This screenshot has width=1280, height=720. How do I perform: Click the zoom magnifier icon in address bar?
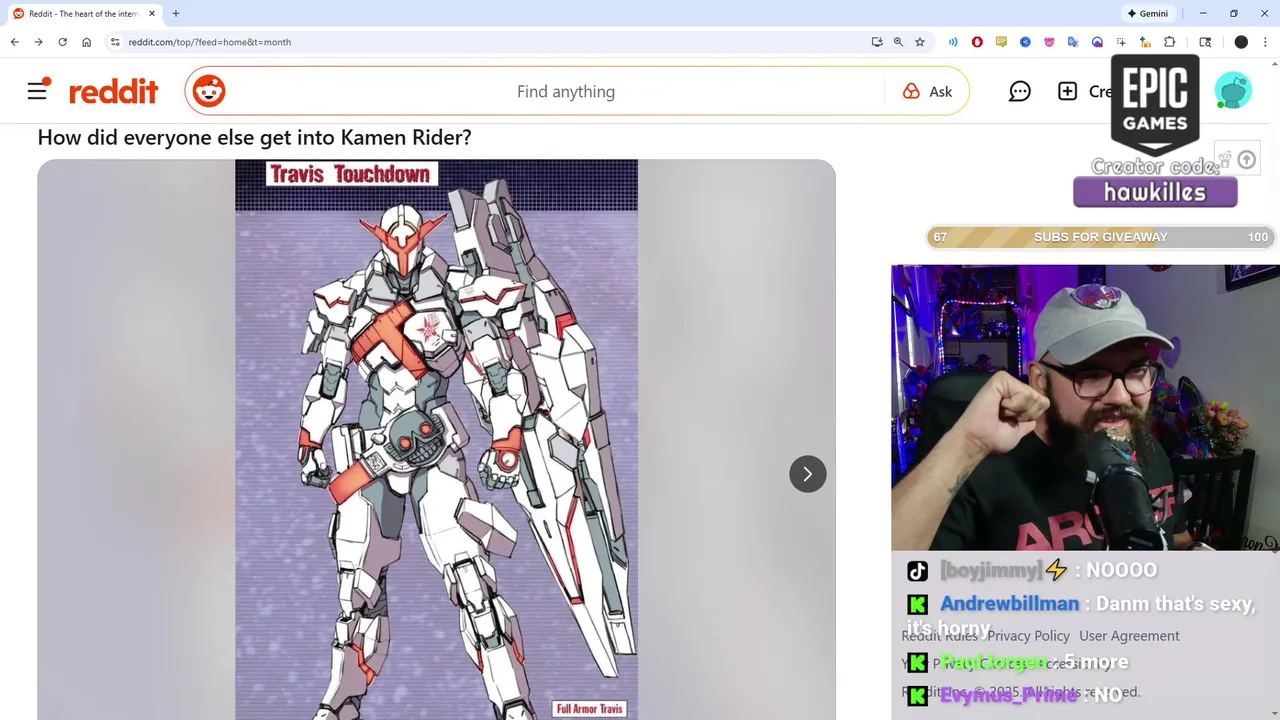pyautogui.click(x=898, y=42)
